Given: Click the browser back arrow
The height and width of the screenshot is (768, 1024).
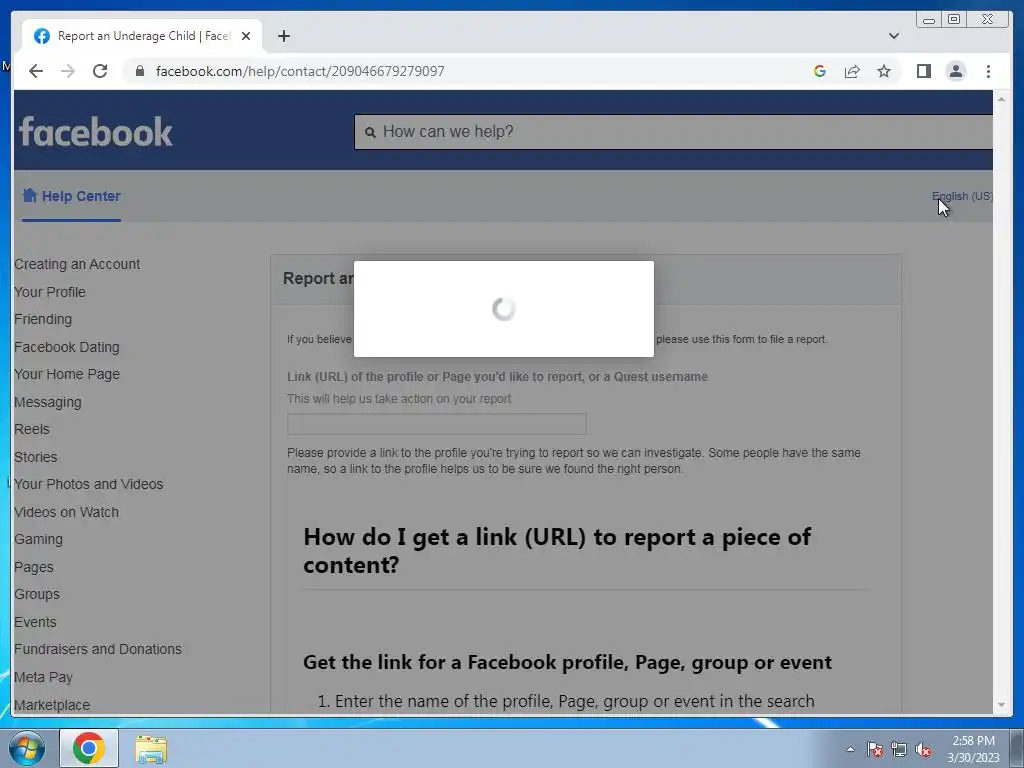Looking at the screenshot, I should (36, 71).
